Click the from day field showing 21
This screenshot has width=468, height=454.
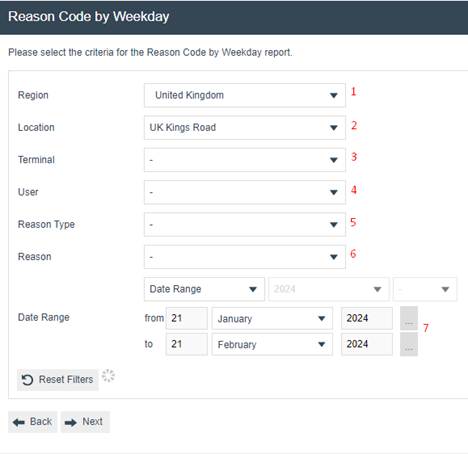187,318
